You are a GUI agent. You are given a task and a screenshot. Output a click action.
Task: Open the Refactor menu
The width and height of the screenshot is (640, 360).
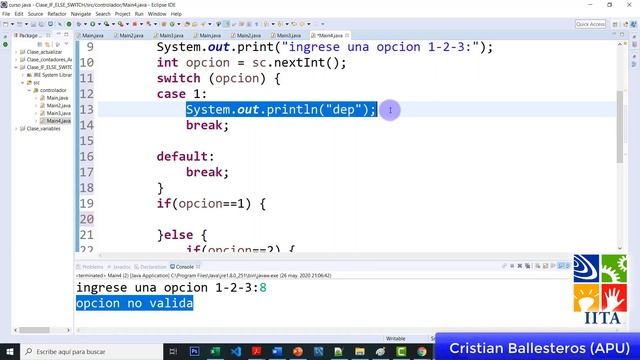(x=57, y=14)
